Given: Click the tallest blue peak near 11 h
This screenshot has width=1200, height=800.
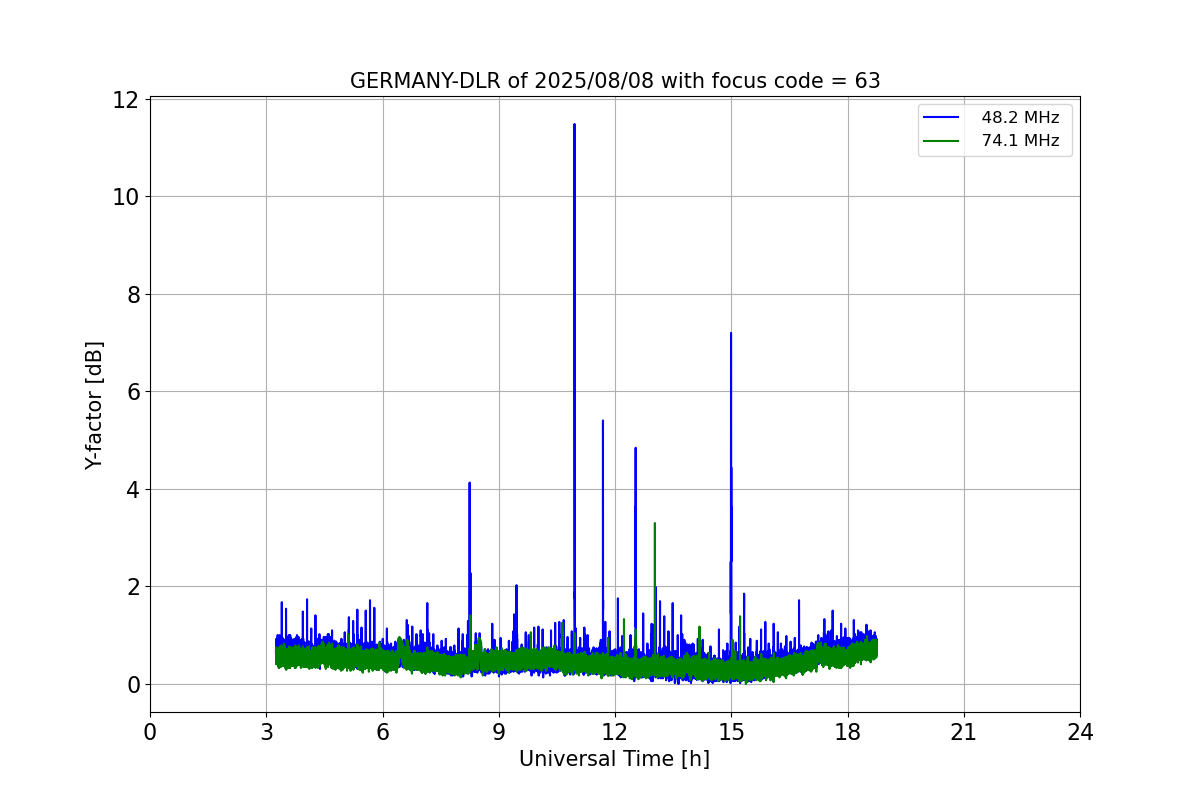Looking at the screenshot, I should click(574, 125).
